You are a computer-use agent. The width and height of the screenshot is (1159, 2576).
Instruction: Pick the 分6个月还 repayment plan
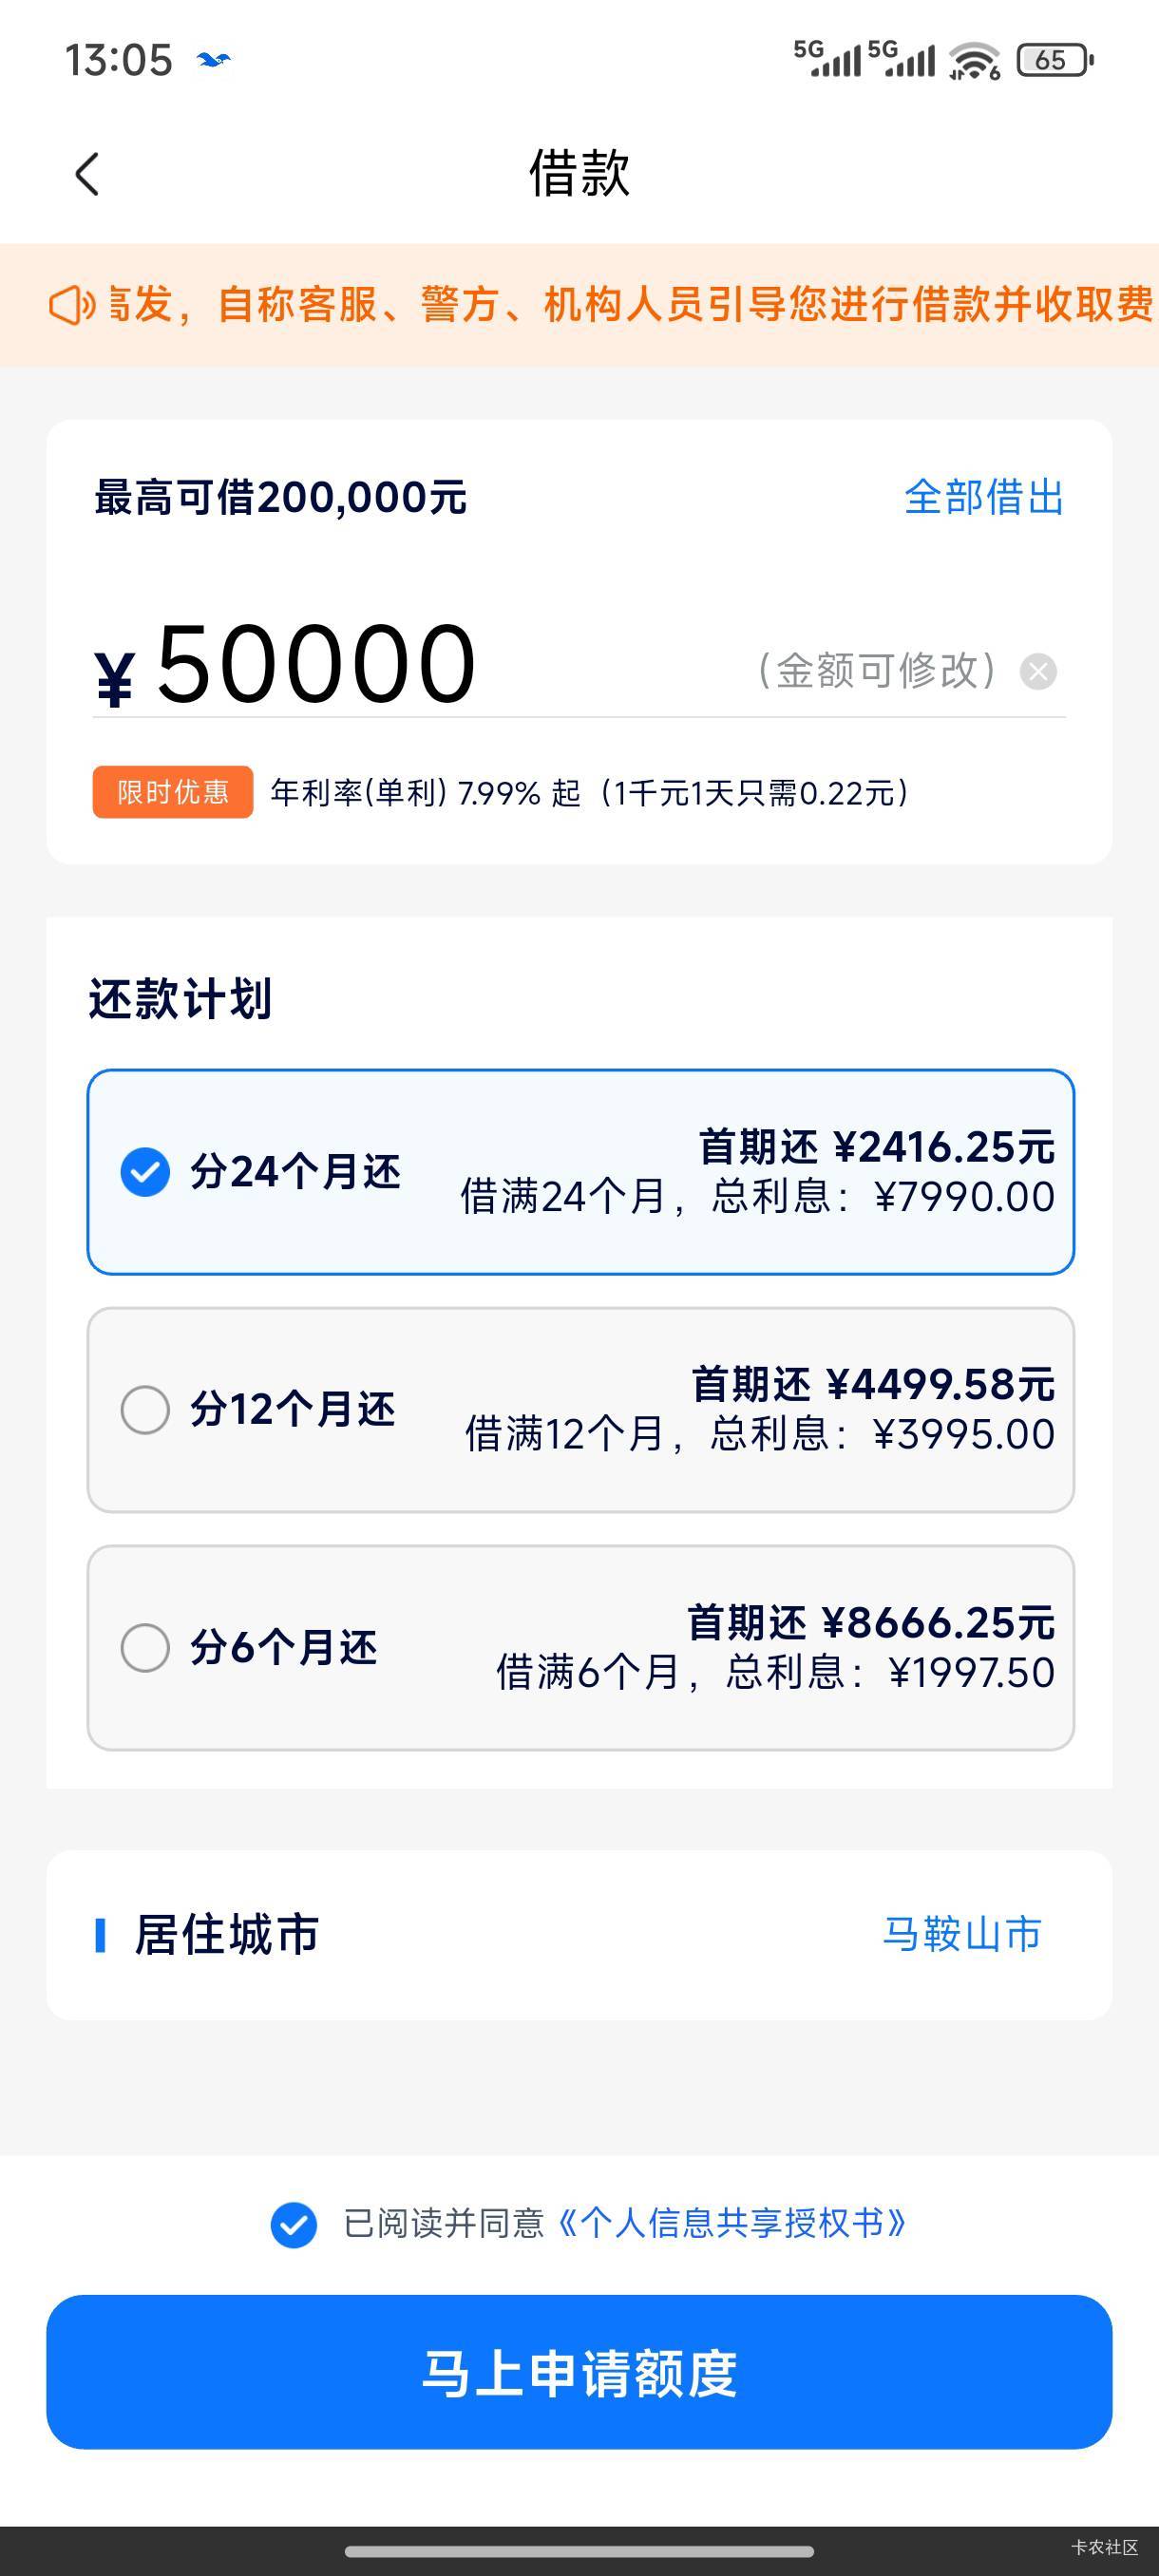[x=580, y=1648]
